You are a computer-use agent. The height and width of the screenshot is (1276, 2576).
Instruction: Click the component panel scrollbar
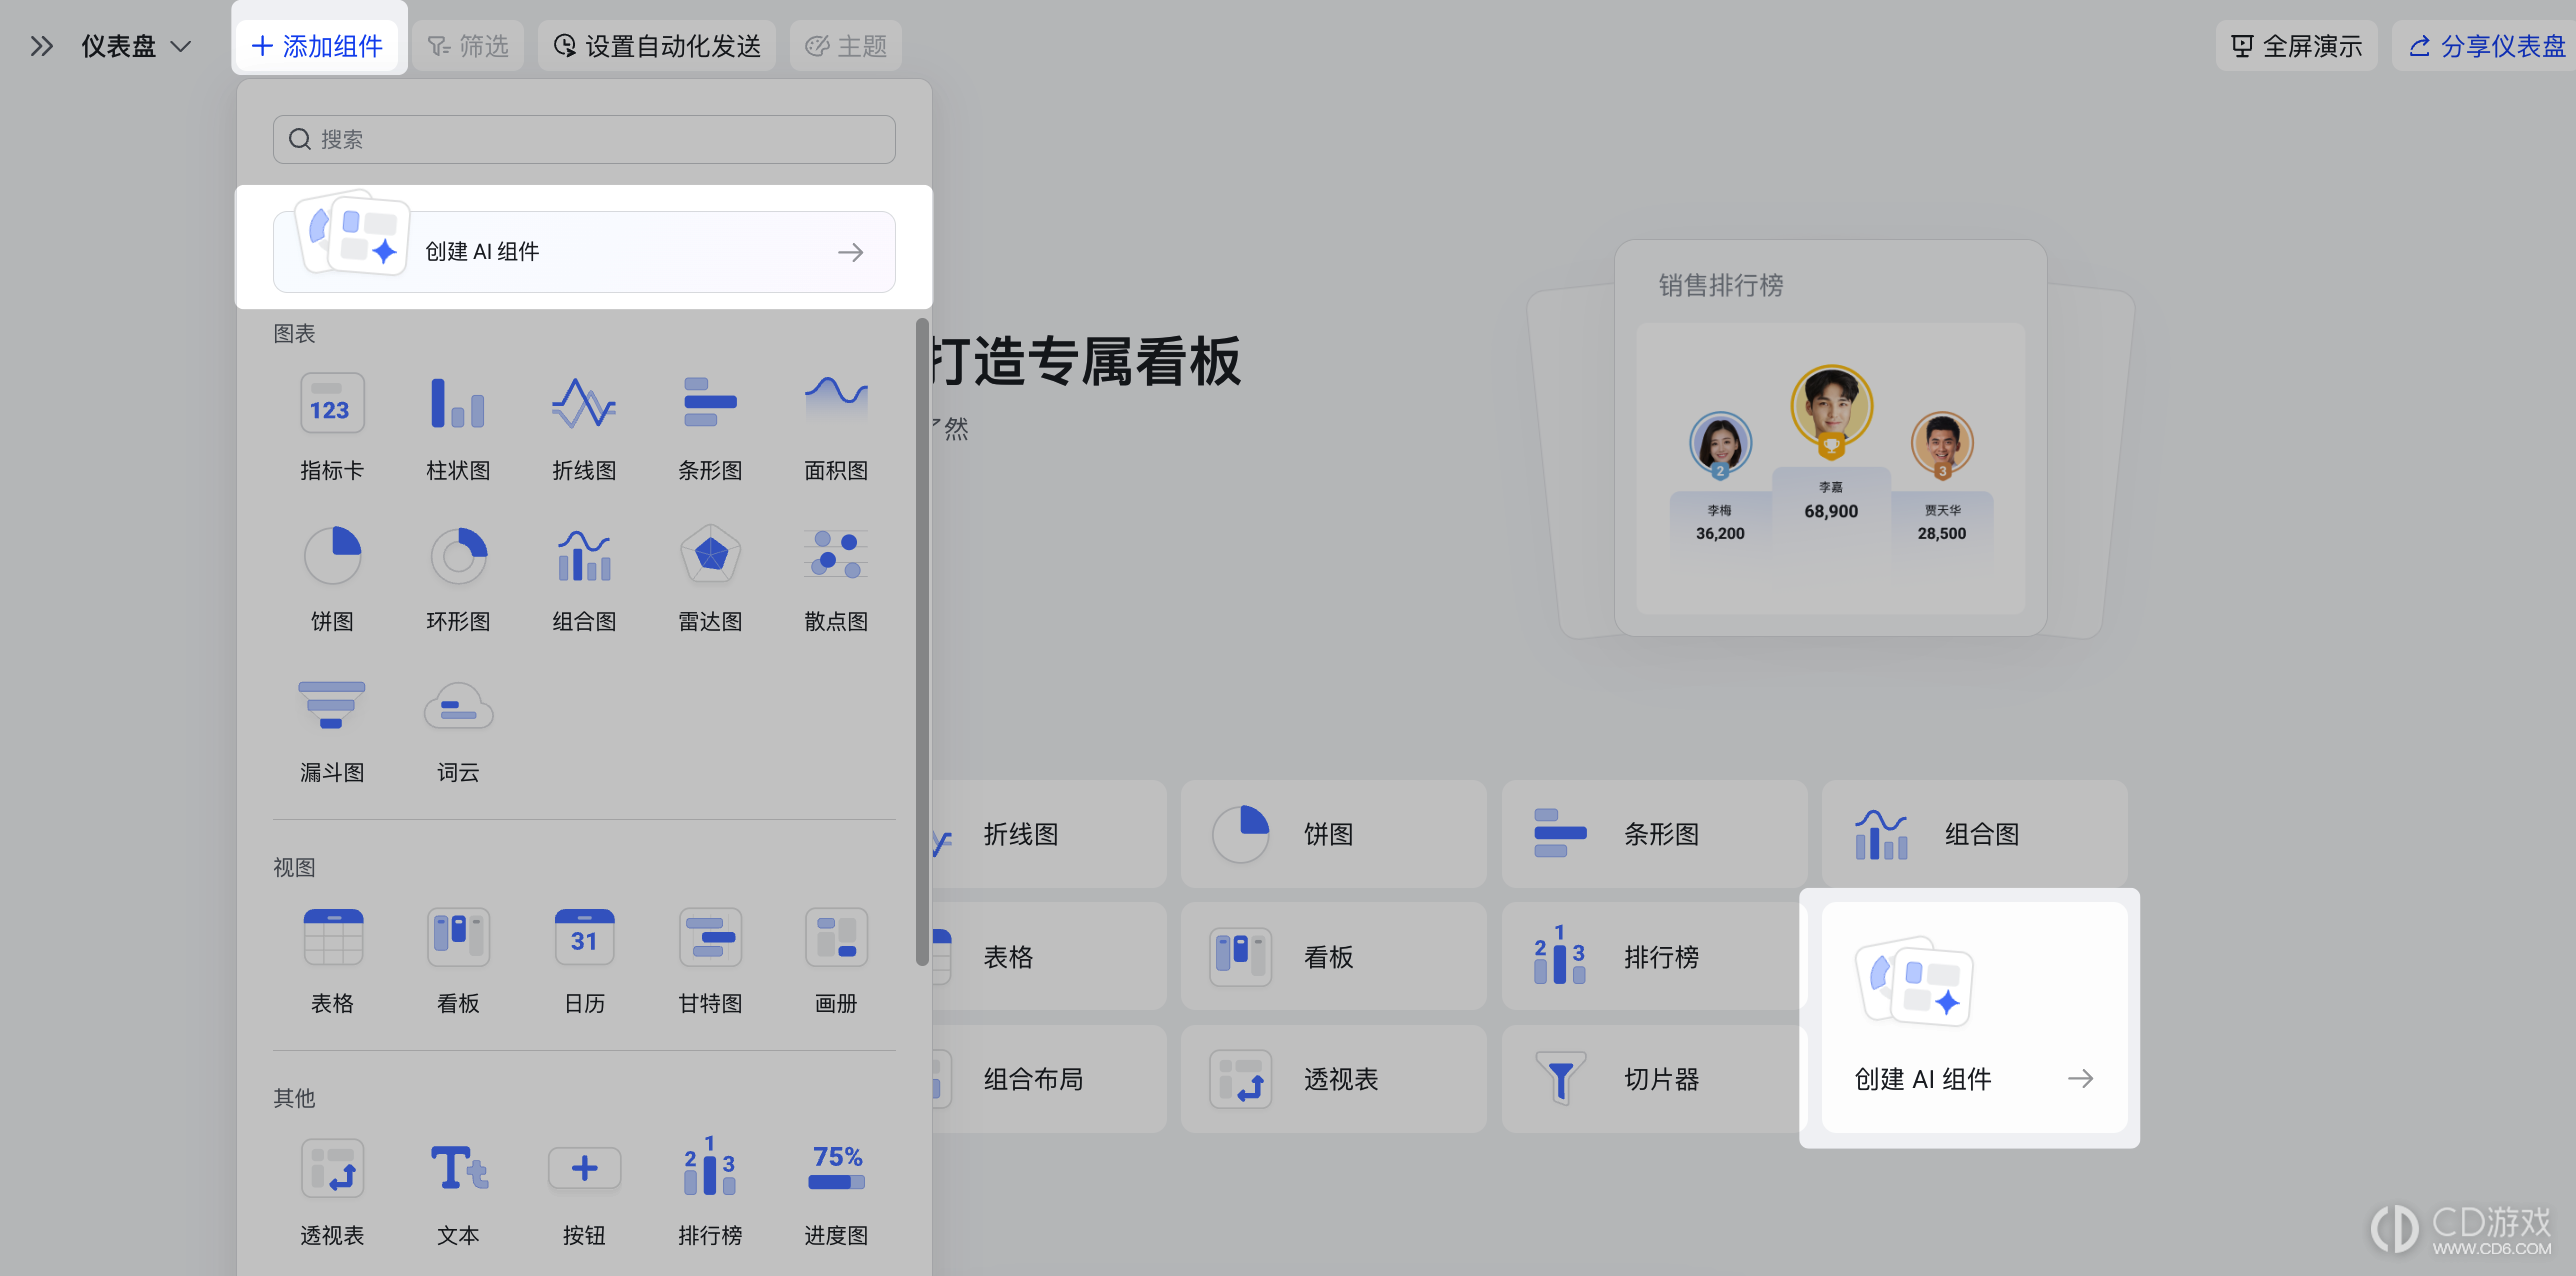click(x=922, y=640)
